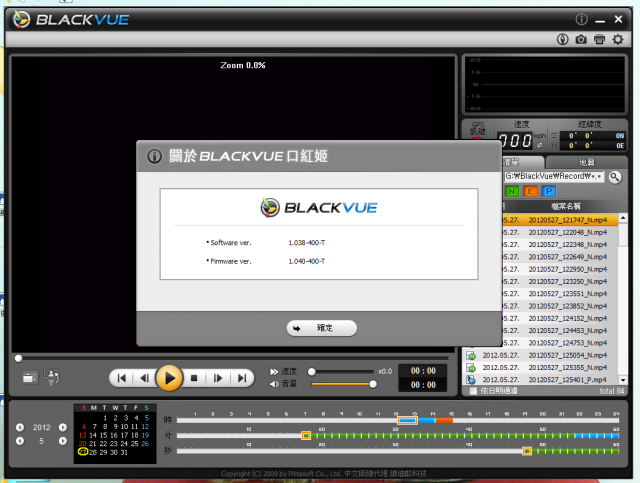
Task: Click the orange second marker on 秒 timeline
Action: coord(527,451)
